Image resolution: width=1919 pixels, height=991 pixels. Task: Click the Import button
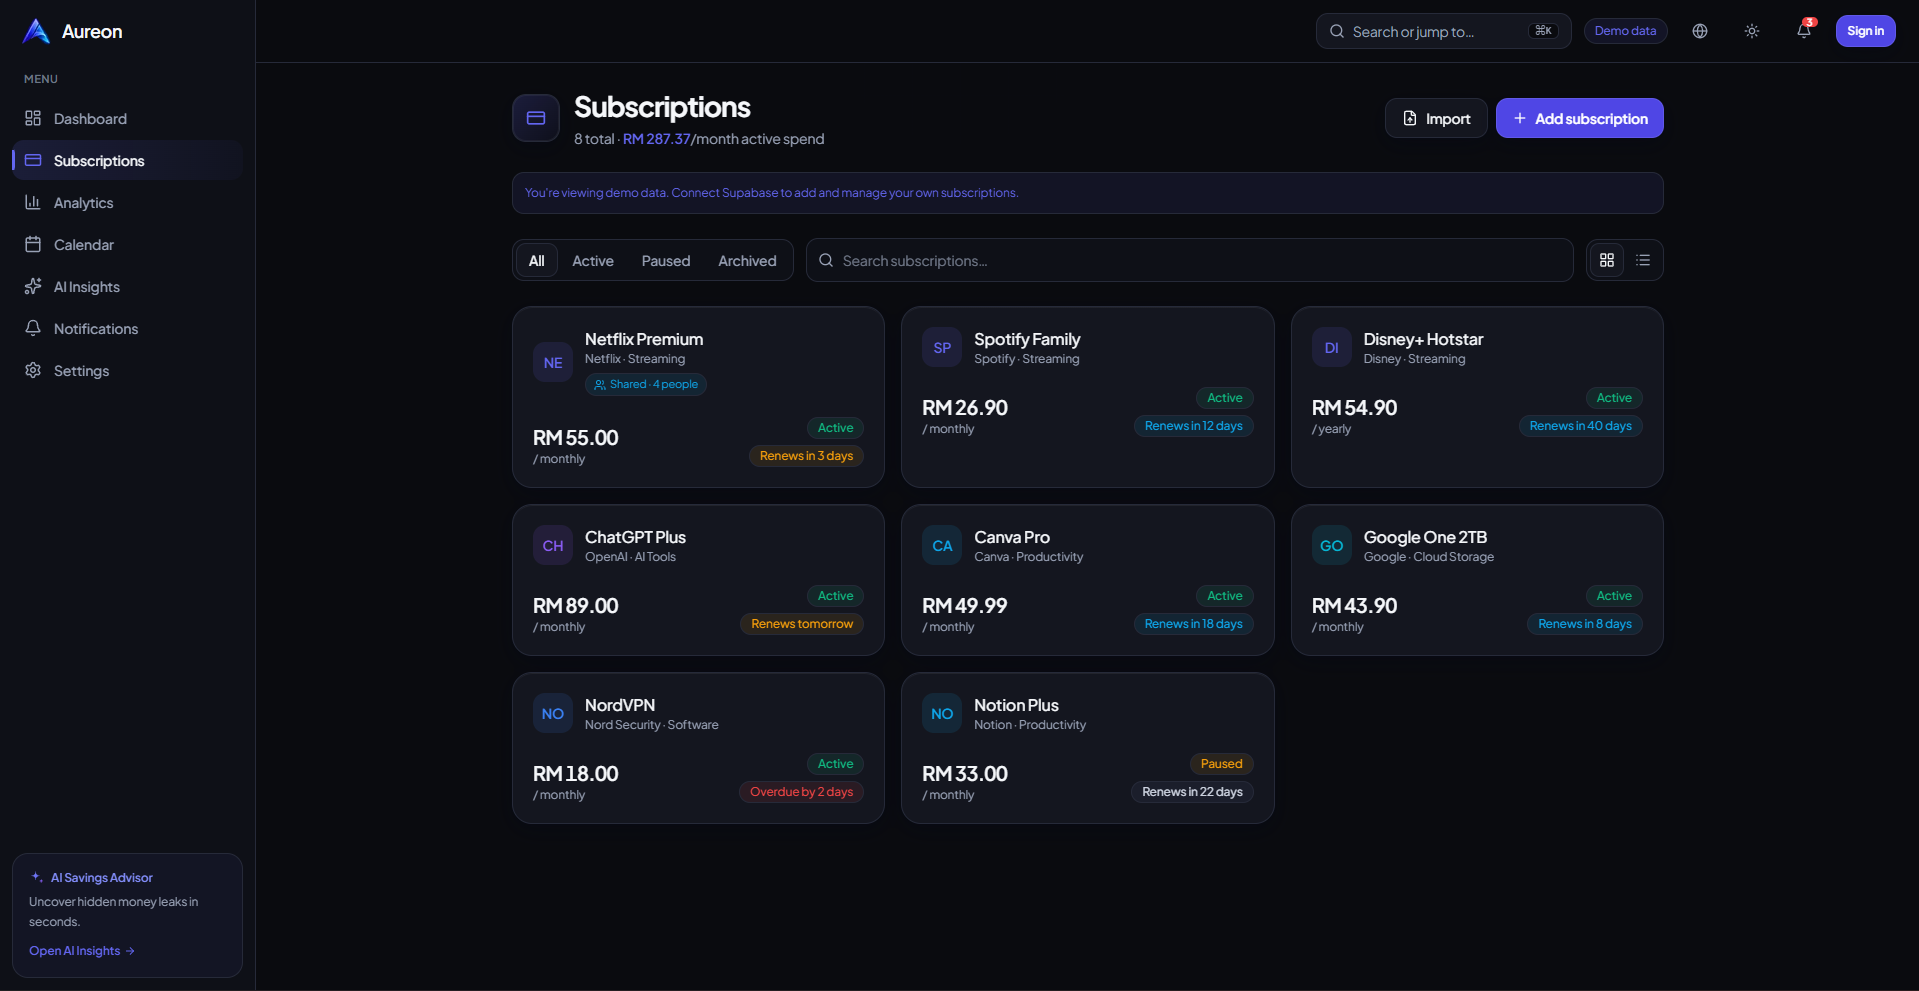(x=1436, y=118)
